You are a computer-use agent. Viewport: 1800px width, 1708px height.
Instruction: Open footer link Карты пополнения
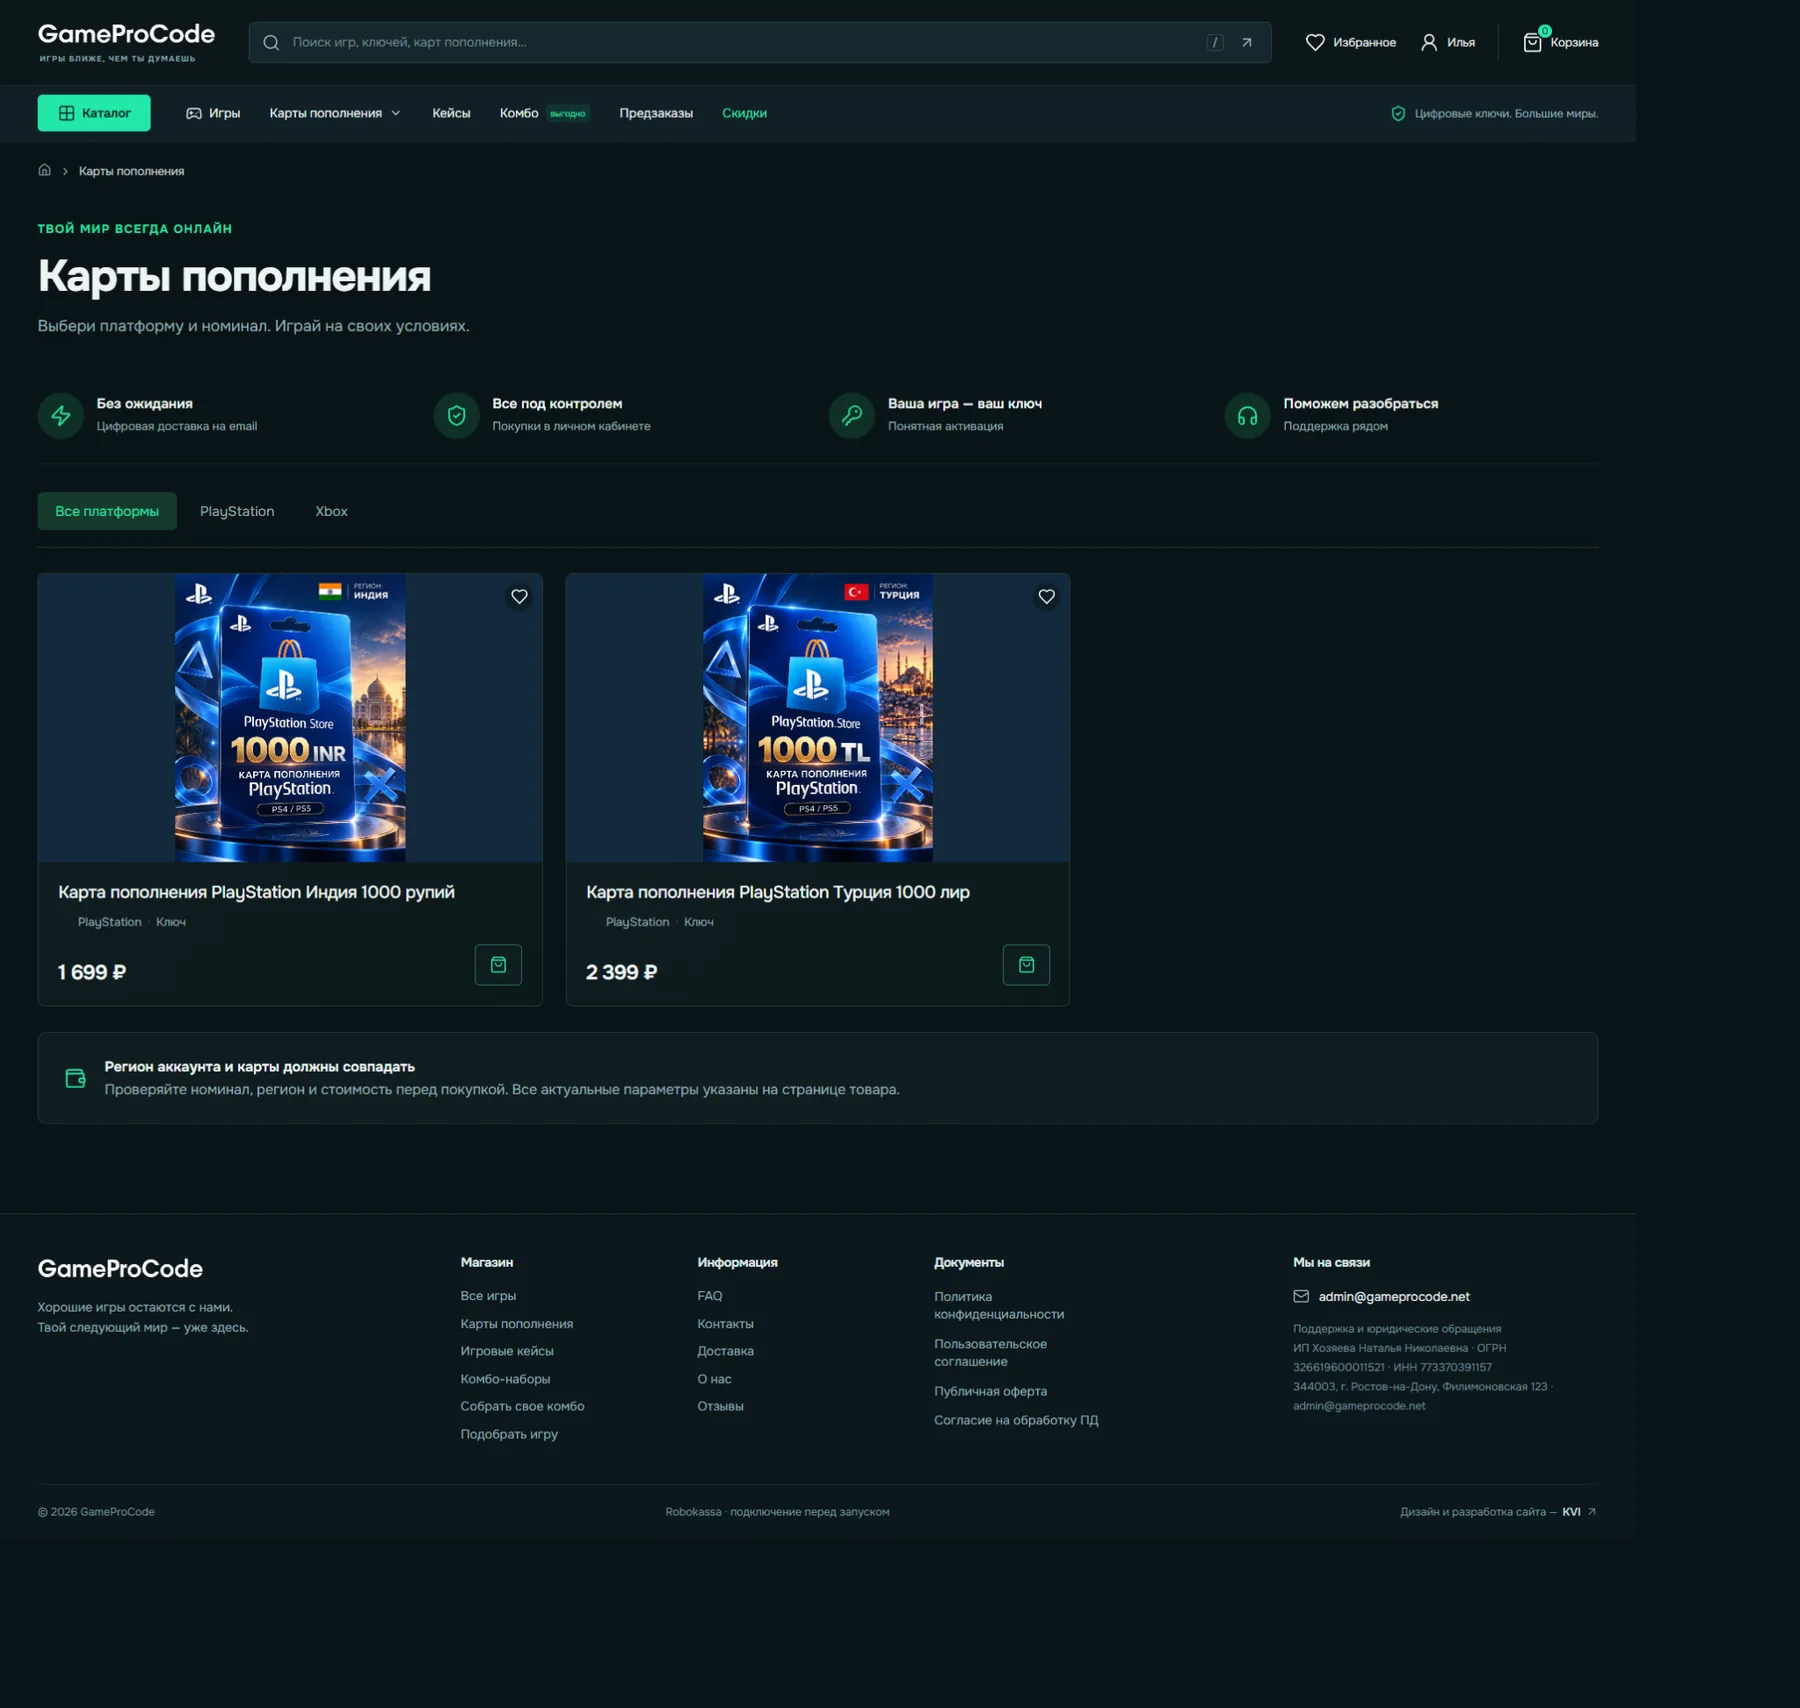tap(516, 1324)
